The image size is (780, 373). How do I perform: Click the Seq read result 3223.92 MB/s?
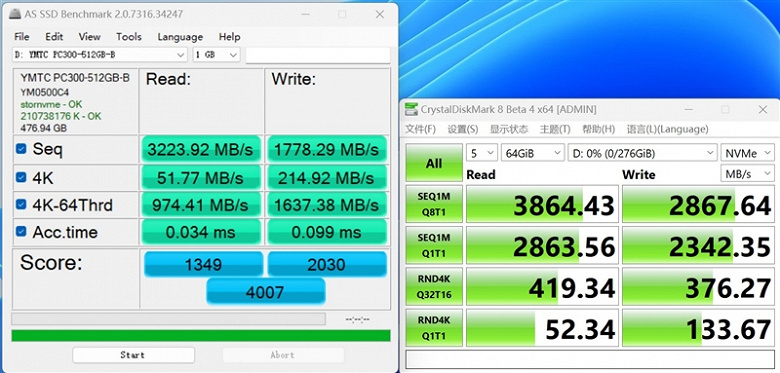pos(200,149)
